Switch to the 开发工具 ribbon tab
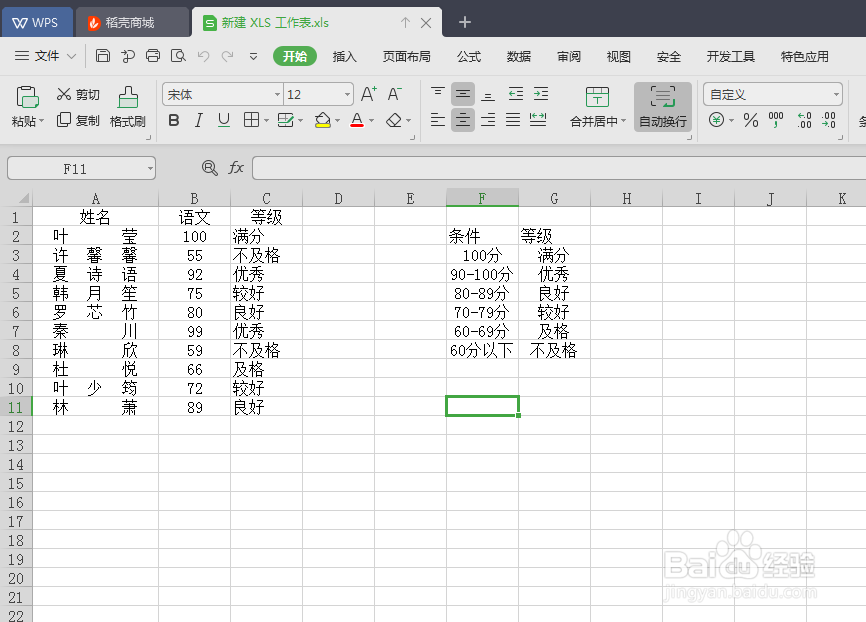 click(x=730, y=56)
